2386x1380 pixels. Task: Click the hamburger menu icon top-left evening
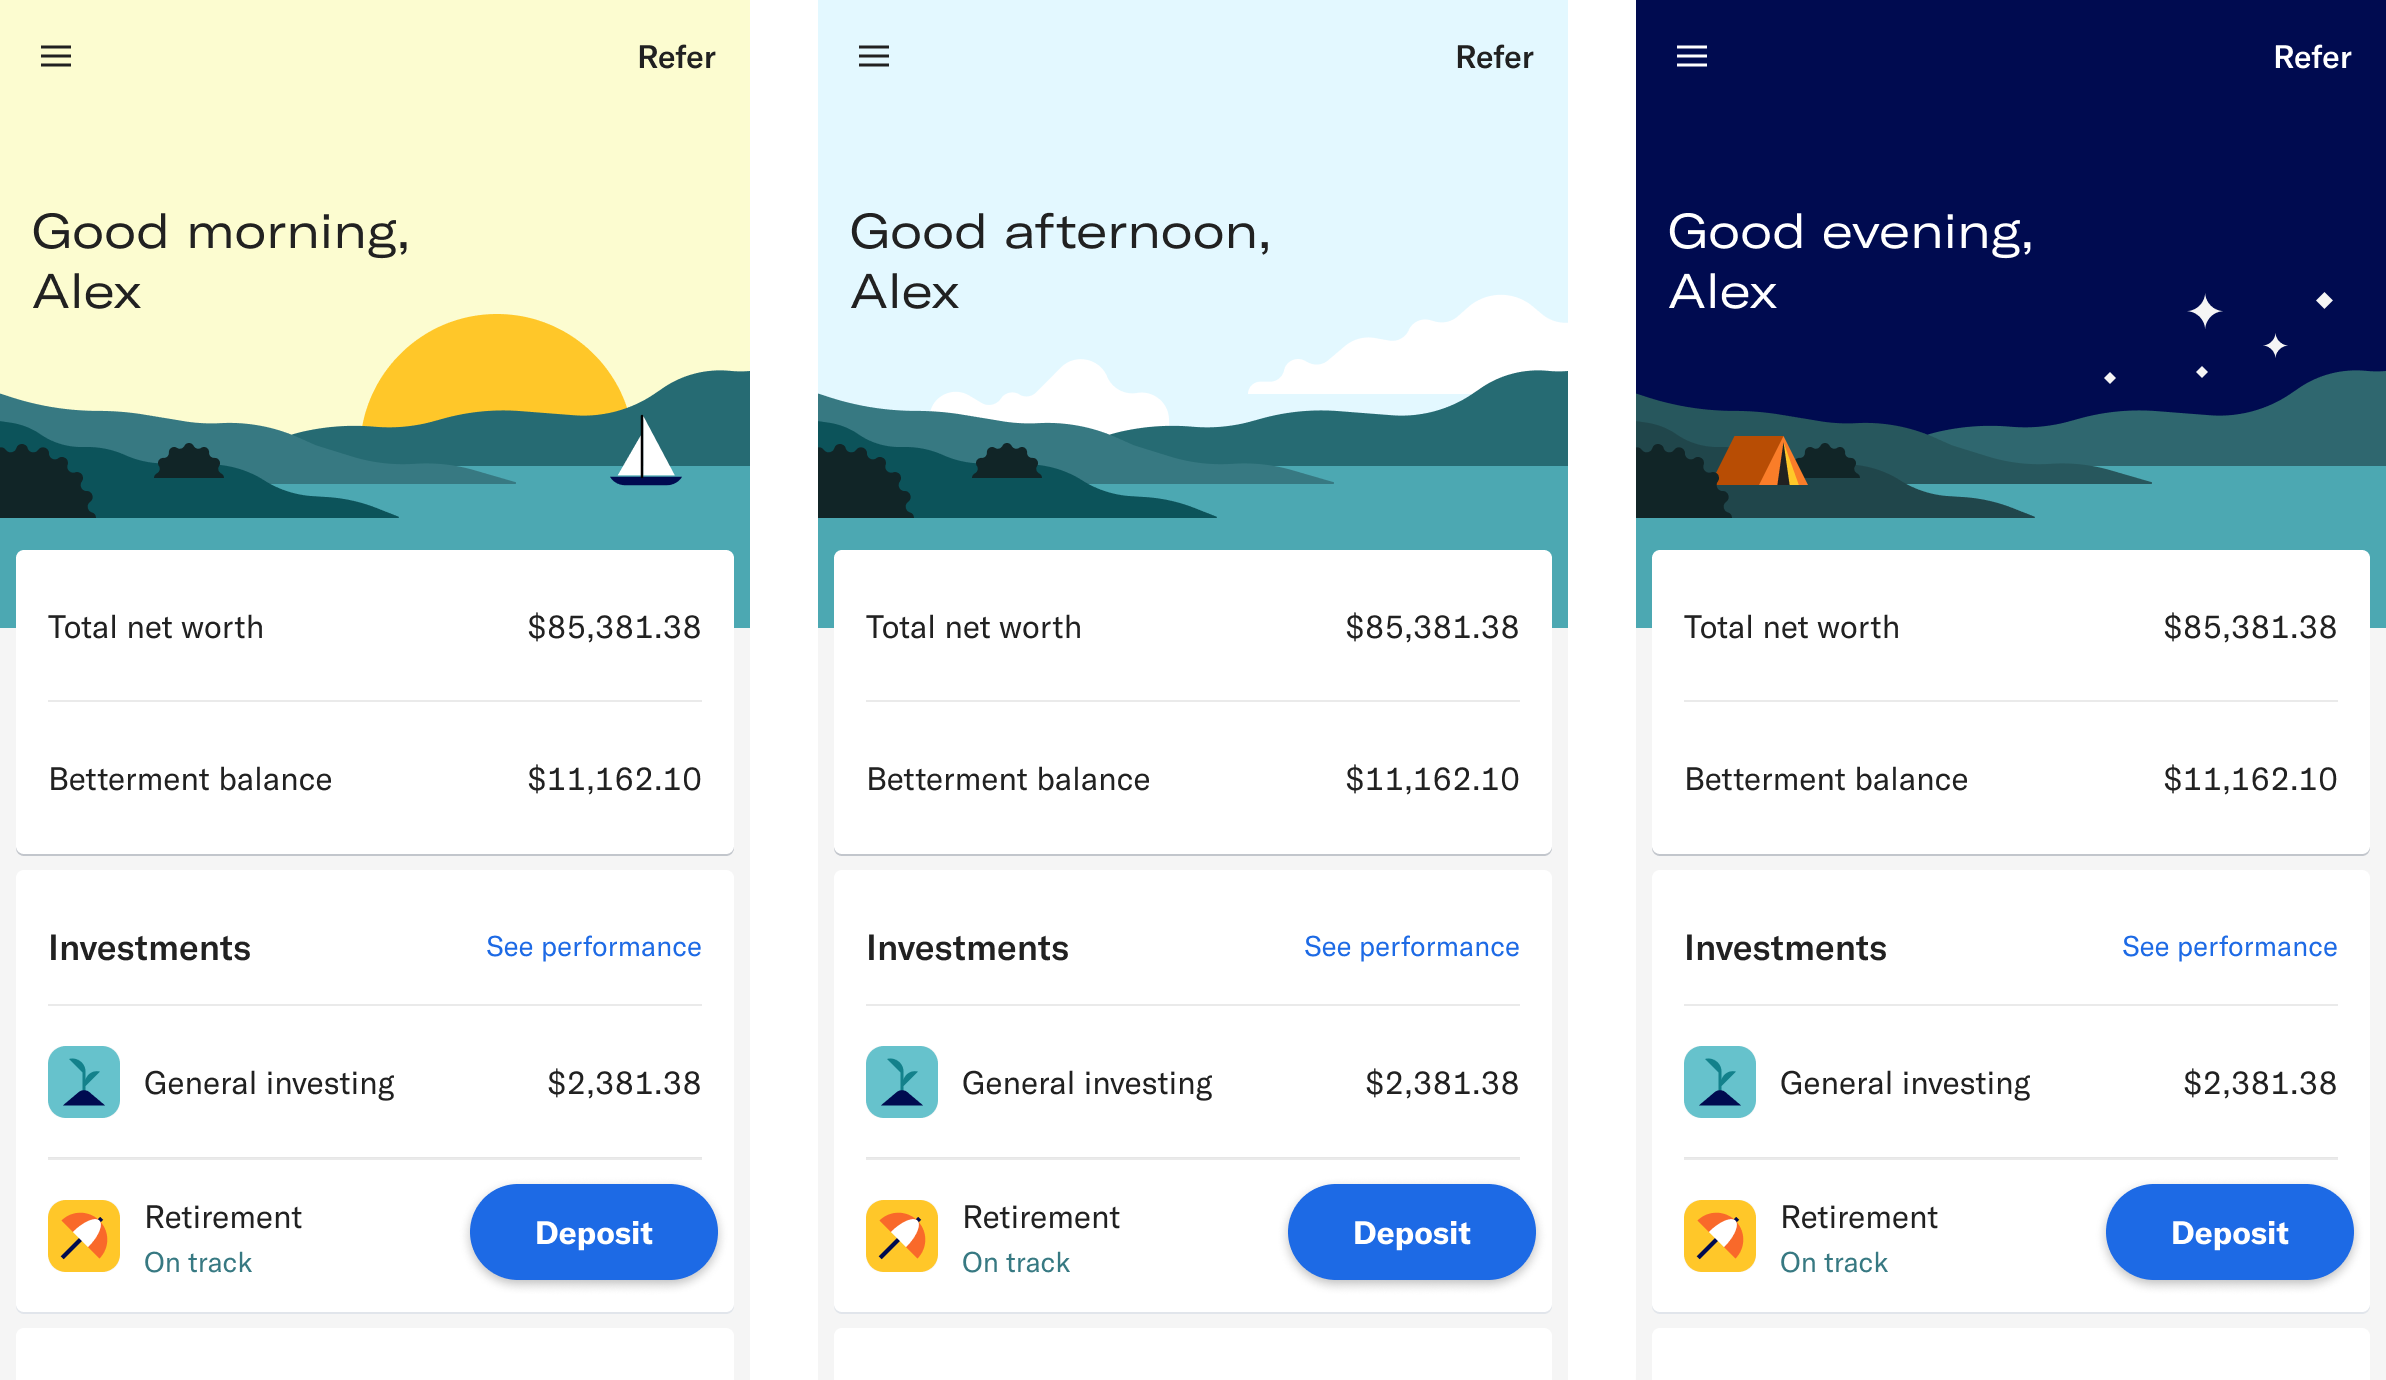(1691, 58)
